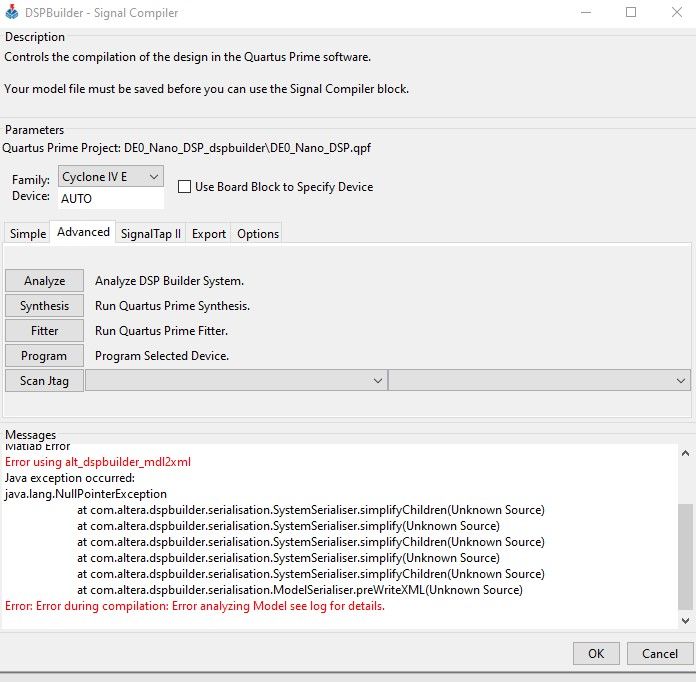
Task: Confirm with the OK button
Action: (596, 653)
